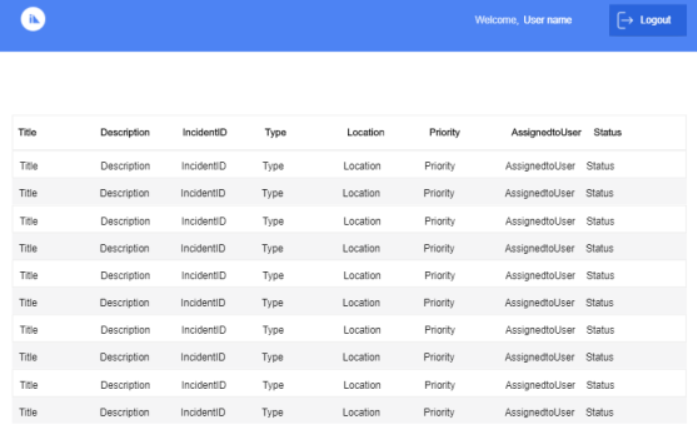697x448 pixels.
Task: Click the Type column header
Action: click(x=275, y=132)
